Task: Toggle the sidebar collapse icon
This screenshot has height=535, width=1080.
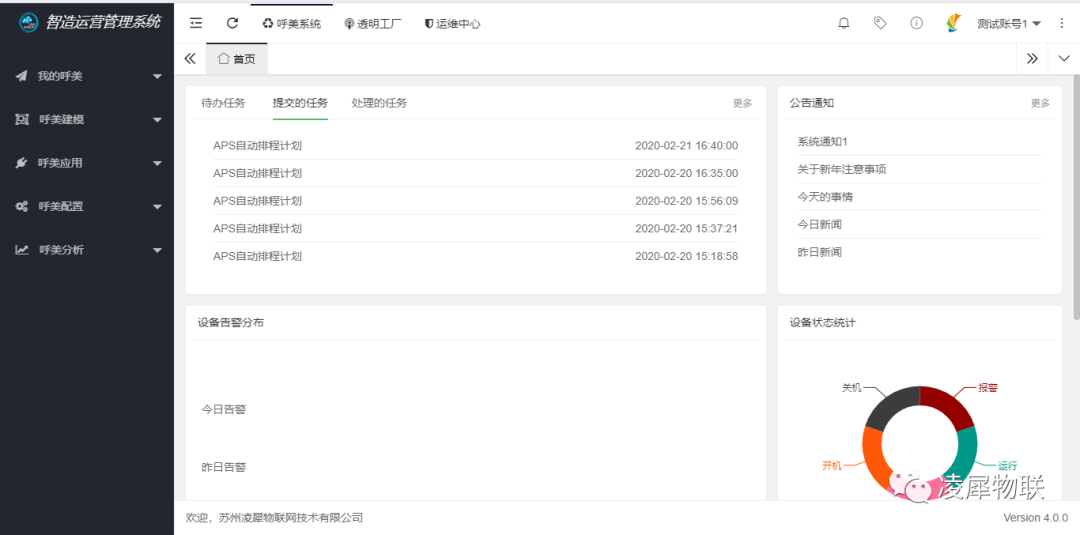Action: pos(196,23)
